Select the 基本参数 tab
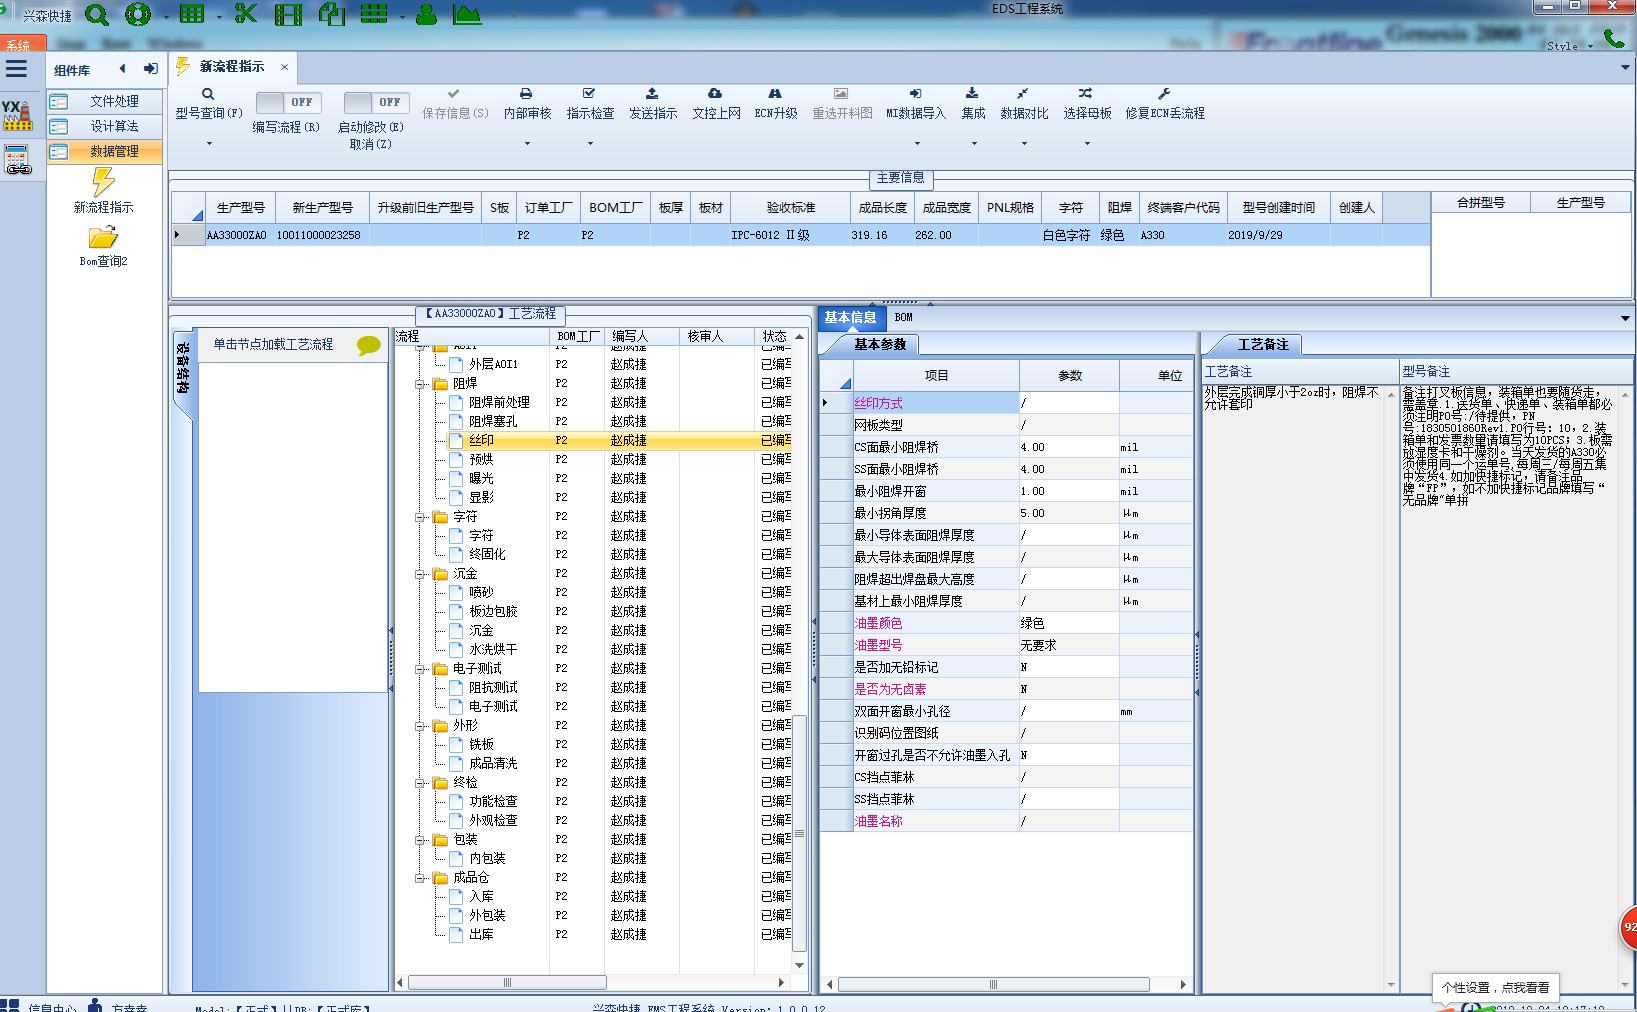This screenshot has height=1012, width=1637. pos(880,344)
